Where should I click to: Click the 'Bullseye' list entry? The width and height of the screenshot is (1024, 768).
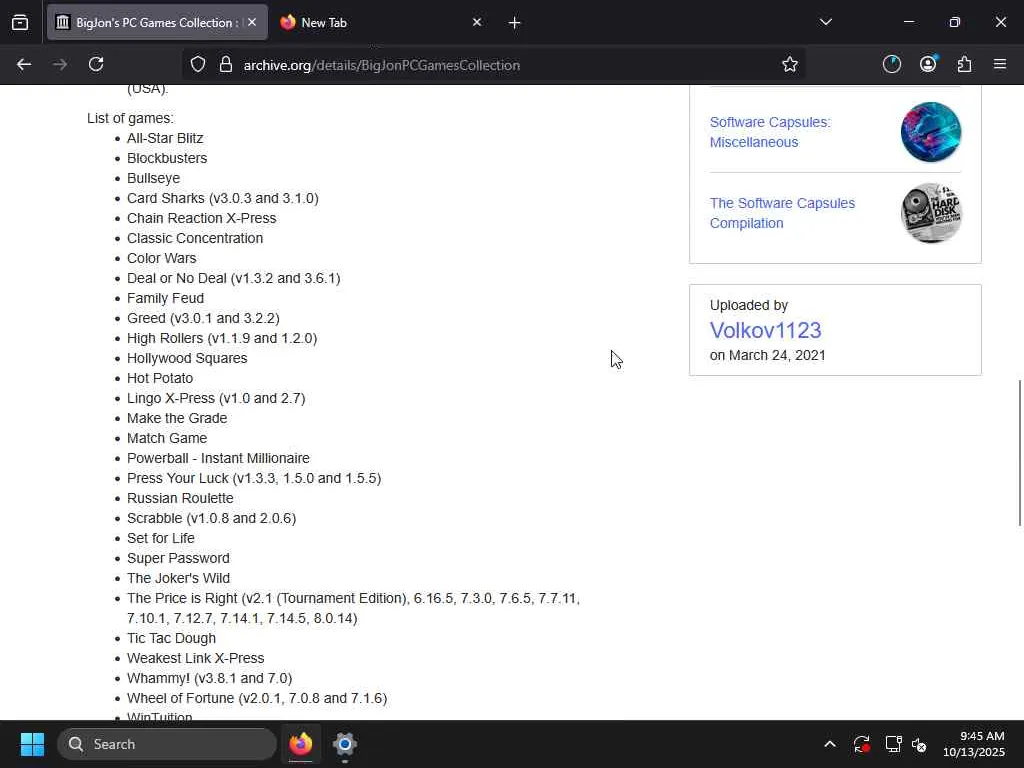pyautogui.click(x=153, y=178)
